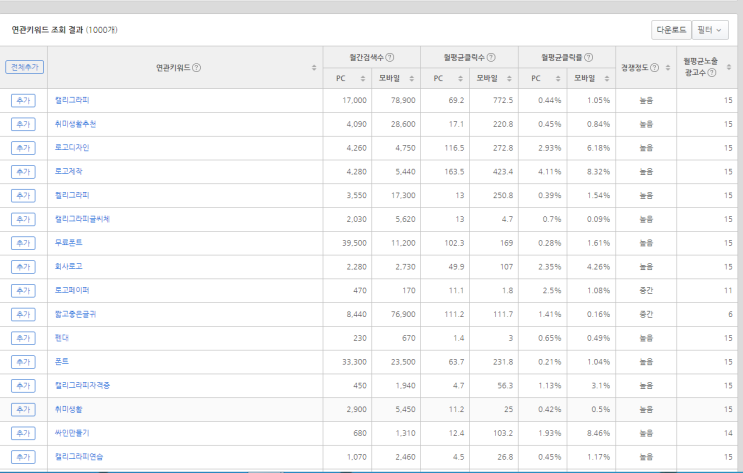Sort by 연관키워드 column sort arrows

pos(314,68)
